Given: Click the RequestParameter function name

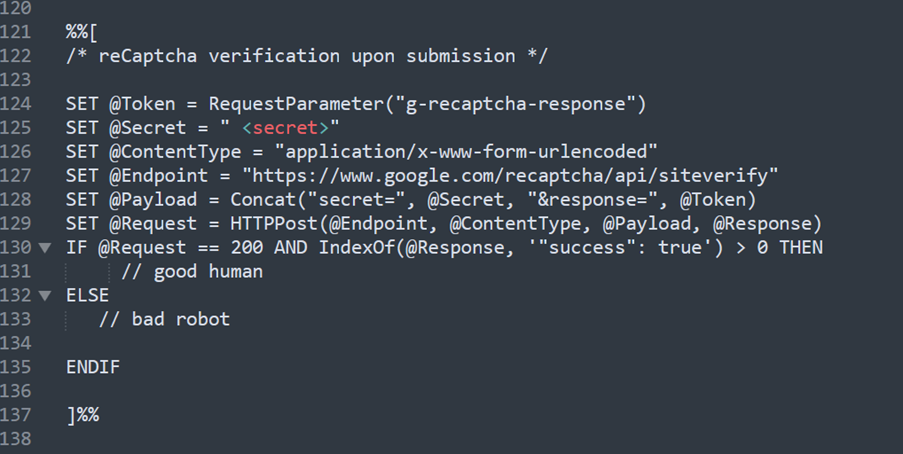Looking at the screenshot, I should click(x=296, y=104).
